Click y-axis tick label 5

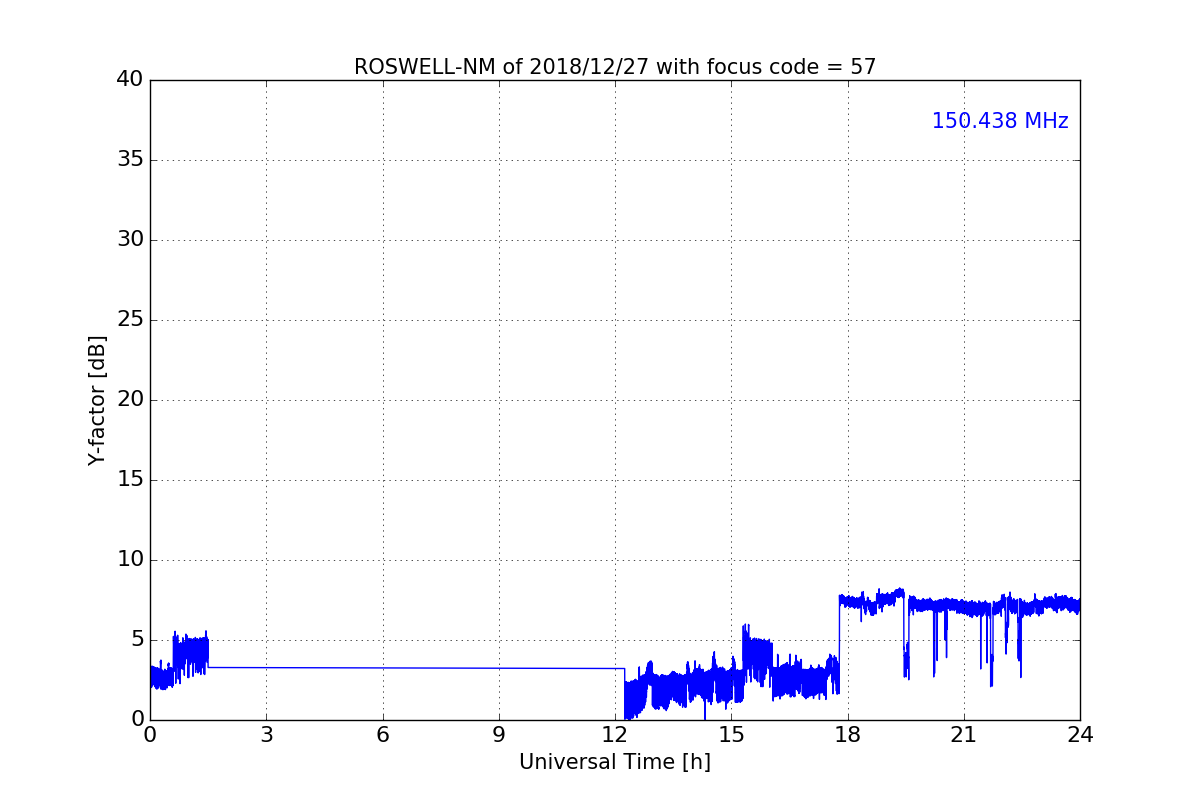pyautogui.click(x=137, y=640)
